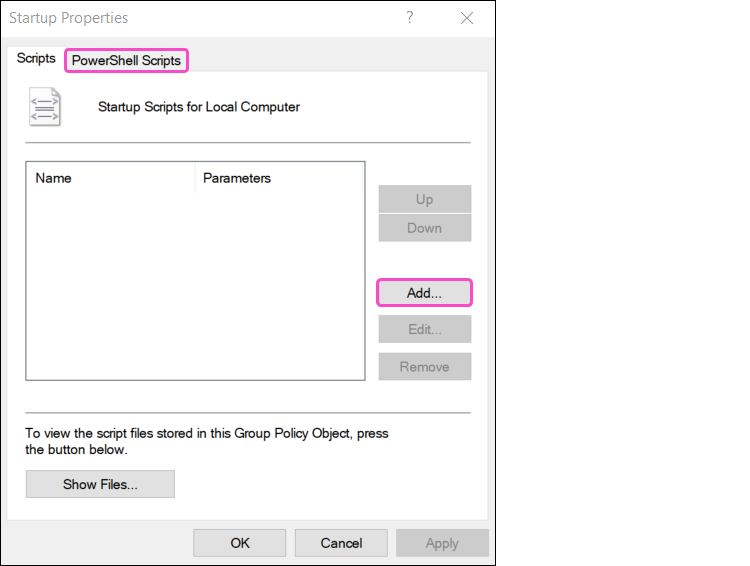
Task: Click the startup scripts document icon
Action: (x=45, y=107)
